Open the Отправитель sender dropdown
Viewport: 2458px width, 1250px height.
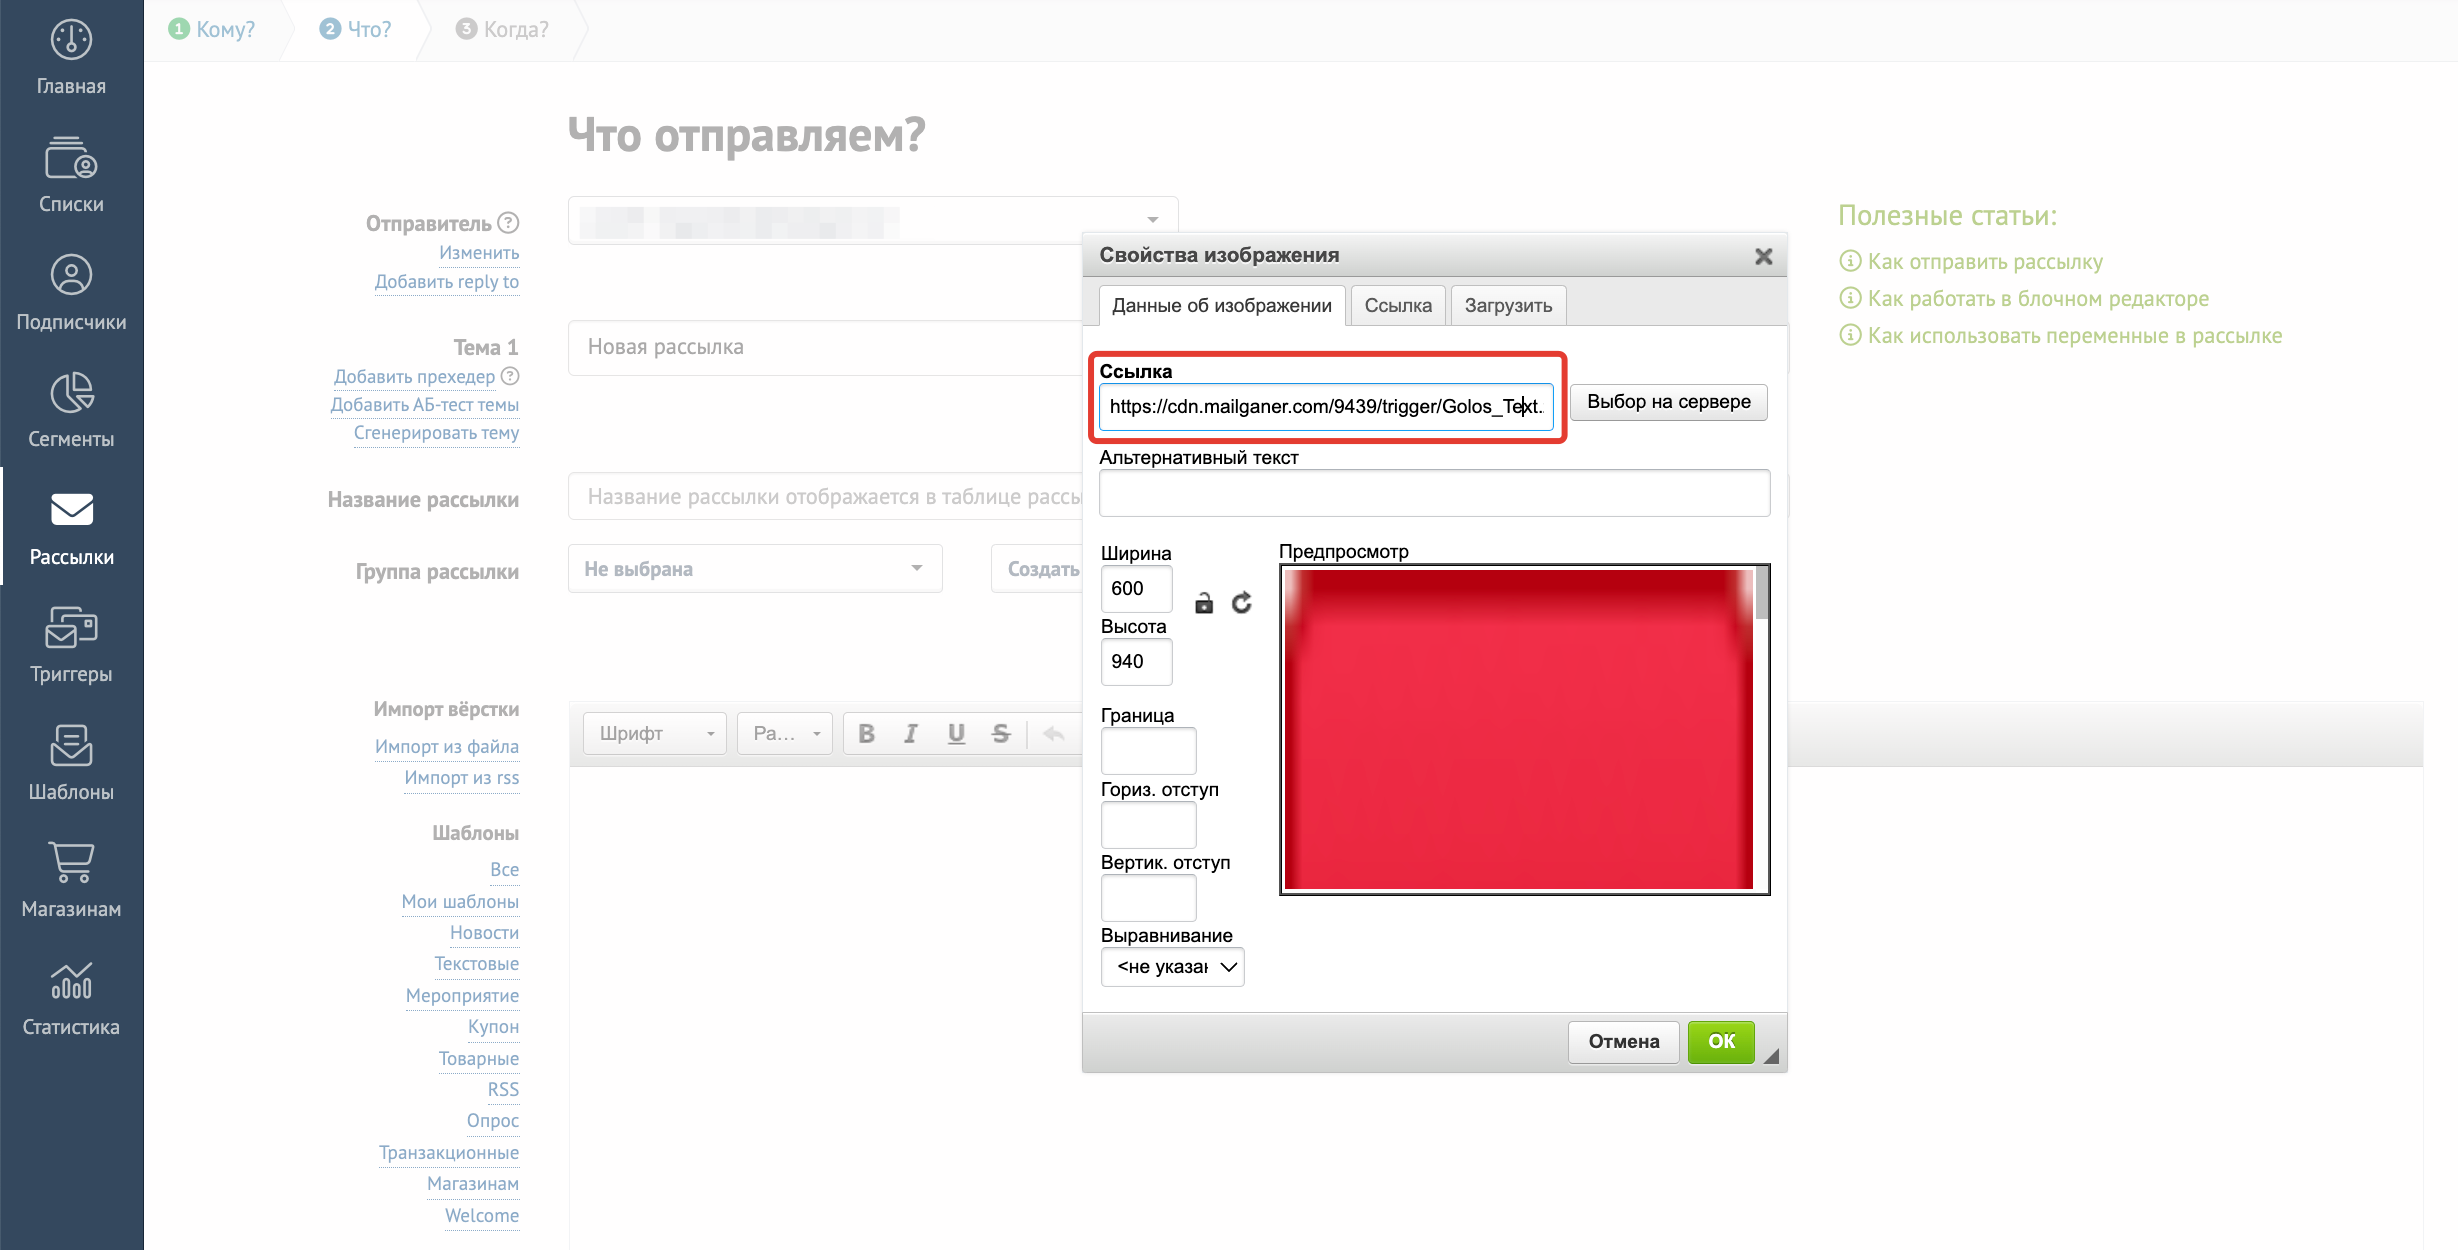tap(873, 220)
